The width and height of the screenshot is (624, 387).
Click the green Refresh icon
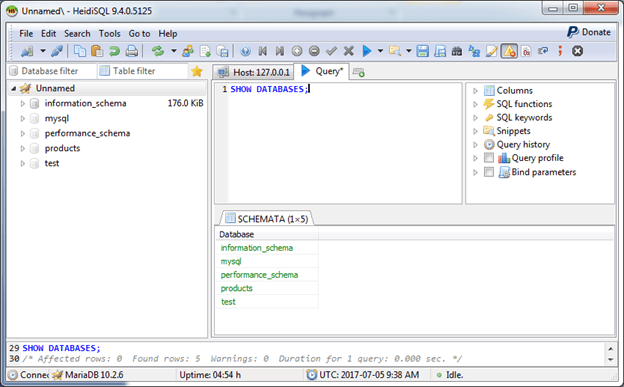coord(158,51)
